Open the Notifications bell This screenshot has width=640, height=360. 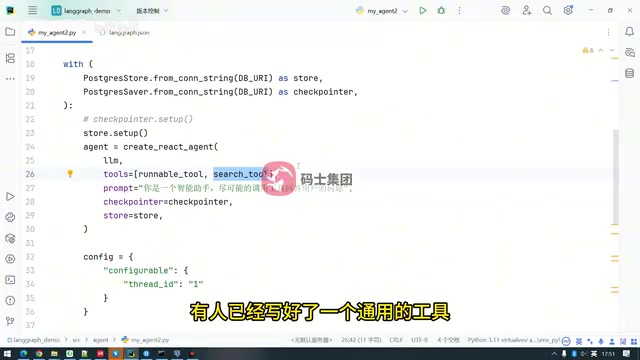point(629,32)
